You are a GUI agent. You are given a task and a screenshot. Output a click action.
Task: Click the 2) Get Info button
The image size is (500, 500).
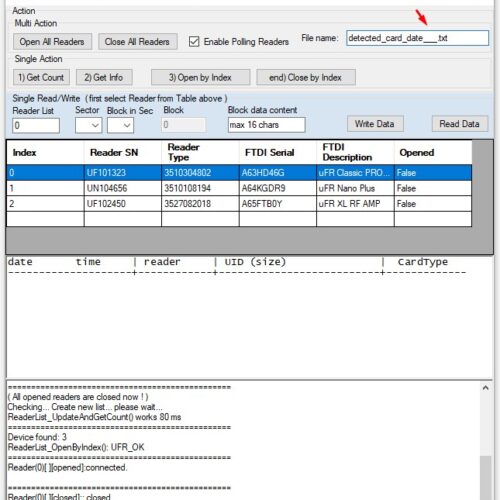click(104, 77)
